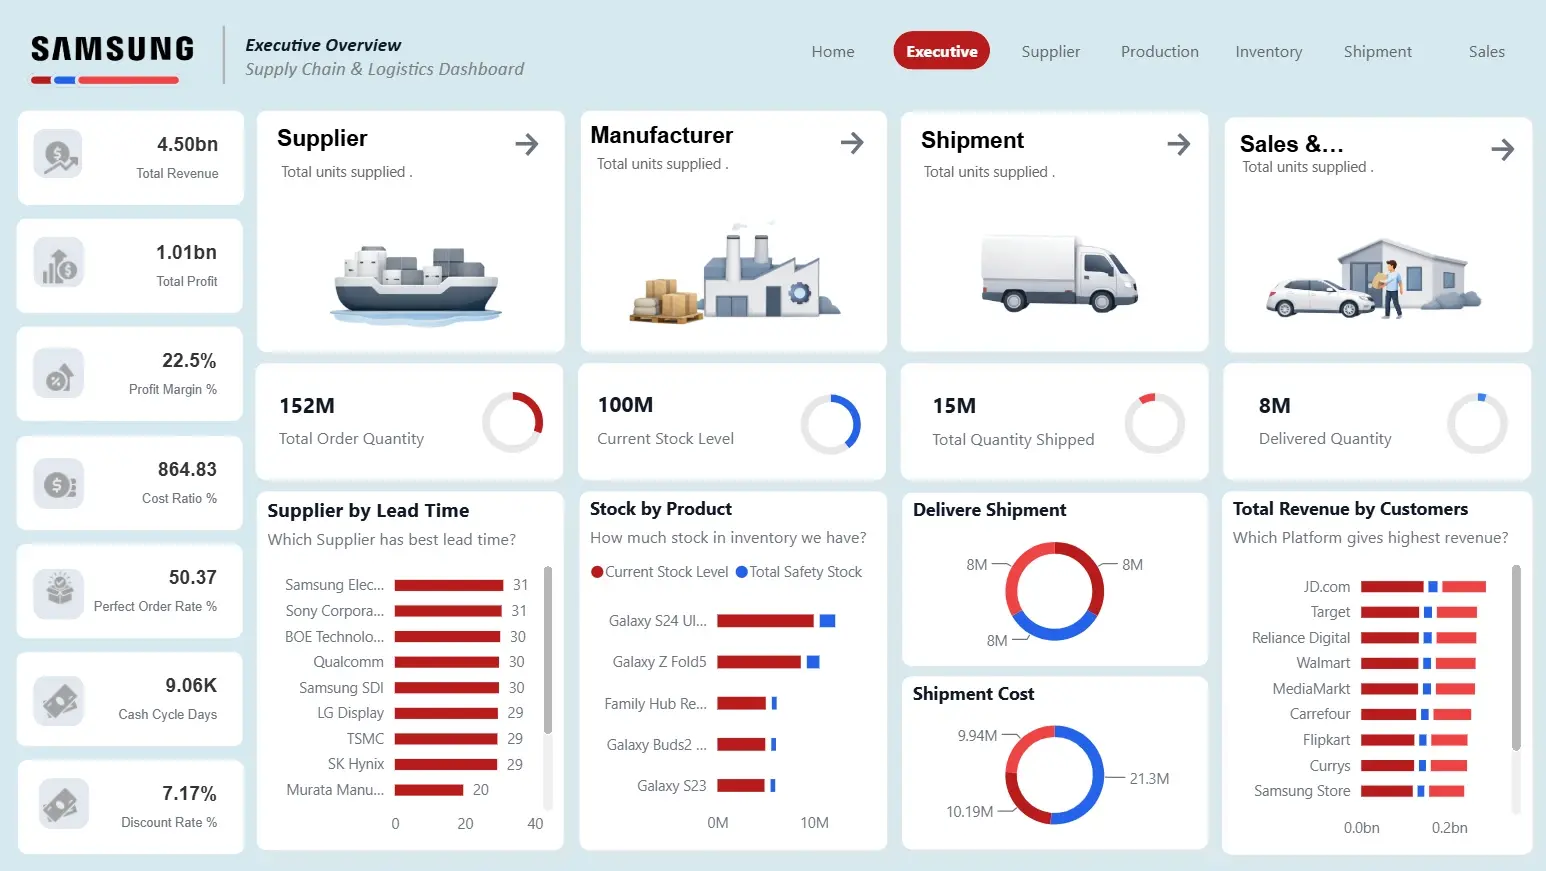
Task: Select JD.com revenue bar
Action: (x=1392, y=587)
